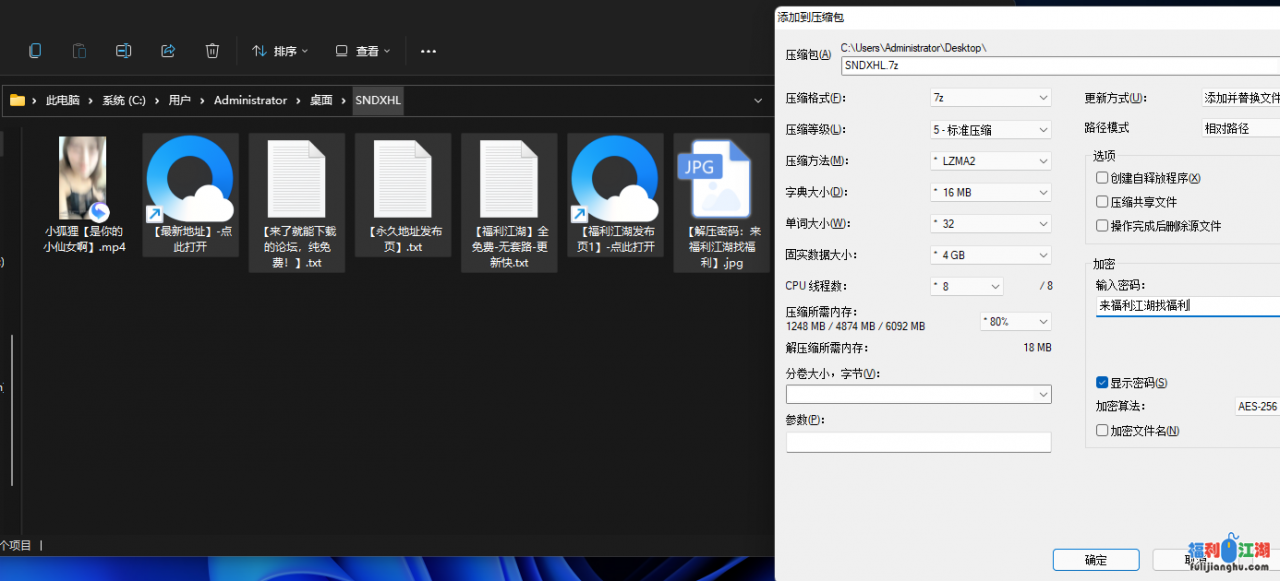Image resolution: width=1280 pixels, height=581 pixels.
Task: Open the 压缩格式 7z dropdown
Action: tap(990, 98)
